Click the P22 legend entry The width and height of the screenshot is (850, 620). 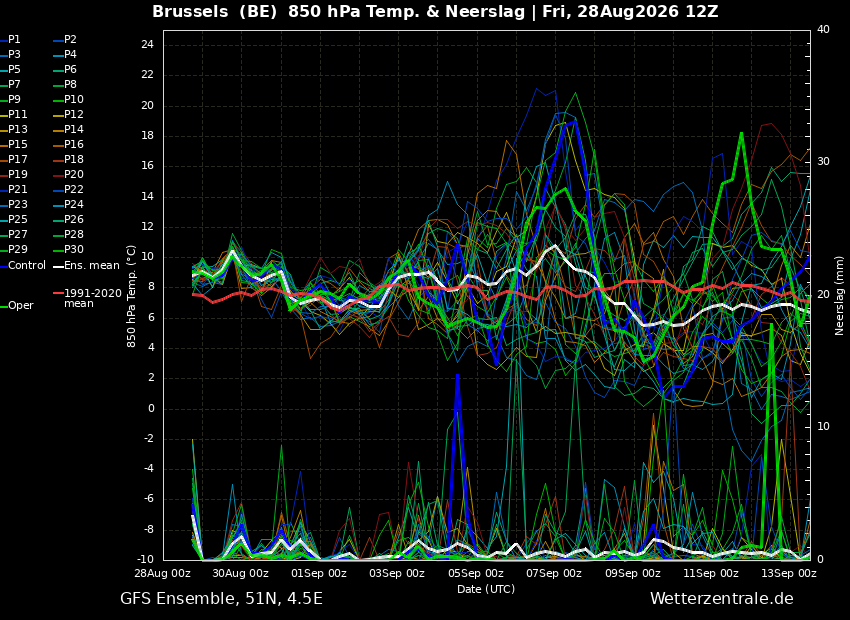pyautogui.click(x=69, y=189)
